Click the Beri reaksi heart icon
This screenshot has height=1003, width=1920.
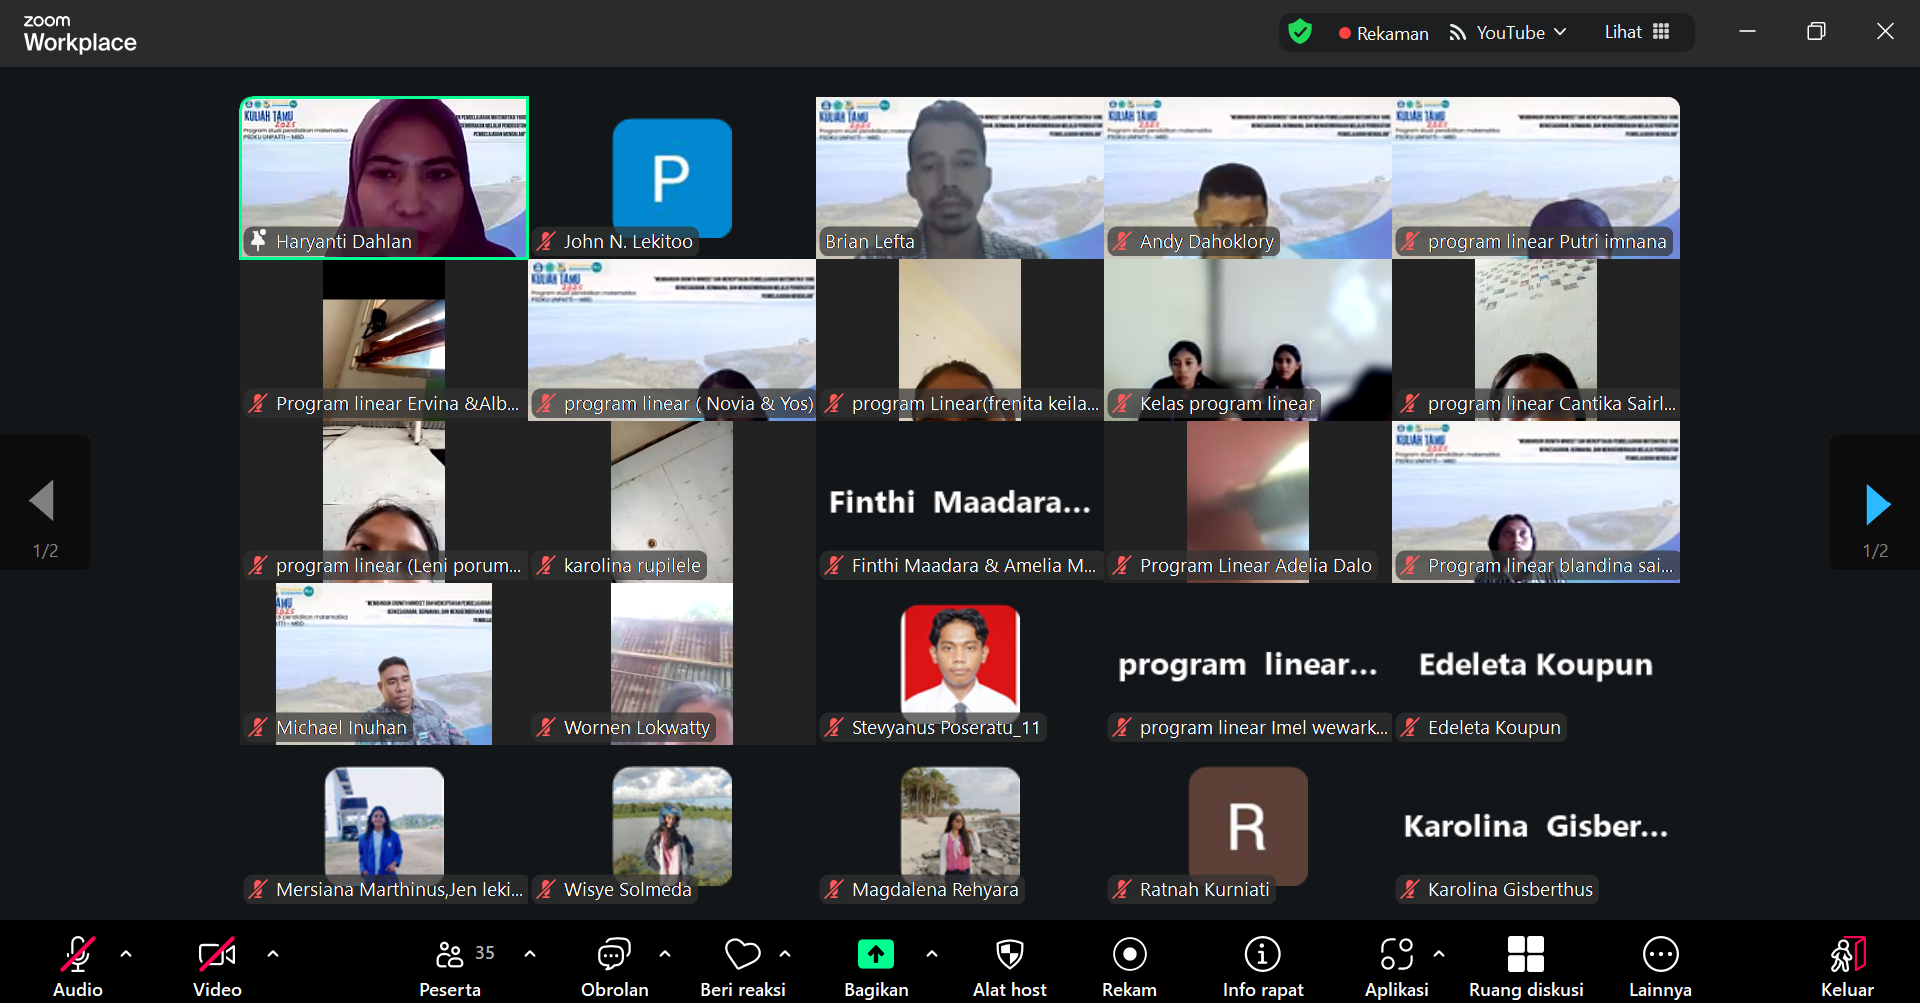coord(742,955)
